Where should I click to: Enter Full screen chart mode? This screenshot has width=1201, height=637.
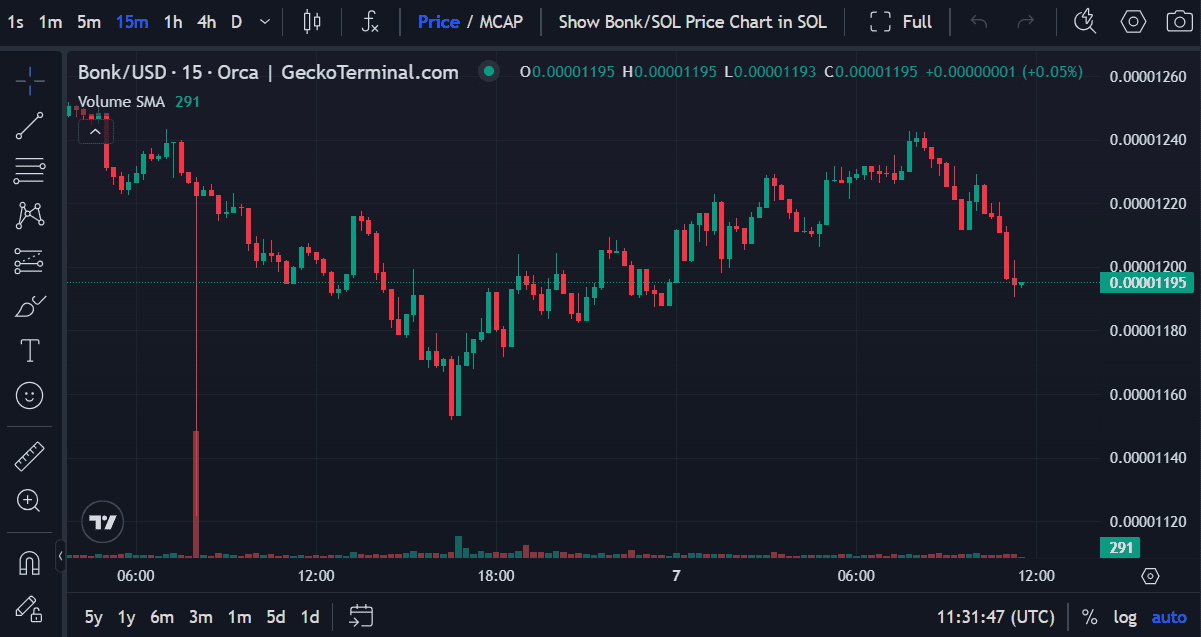(900, 21)
